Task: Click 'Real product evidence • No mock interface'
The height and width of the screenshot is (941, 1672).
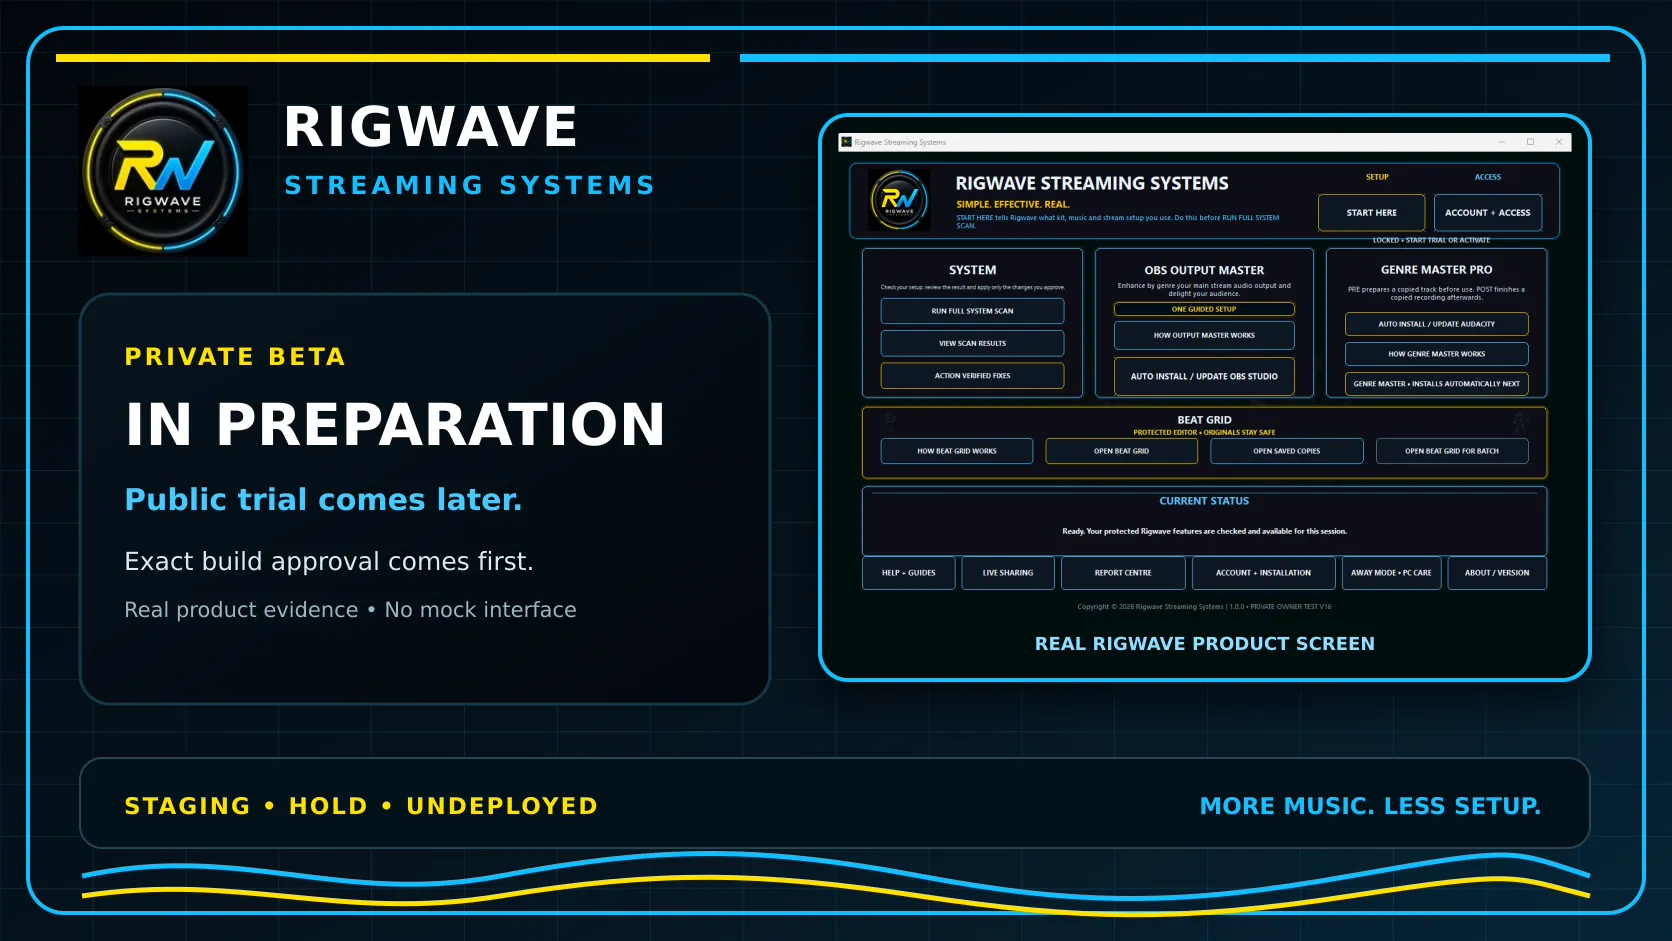Action: 350,610
